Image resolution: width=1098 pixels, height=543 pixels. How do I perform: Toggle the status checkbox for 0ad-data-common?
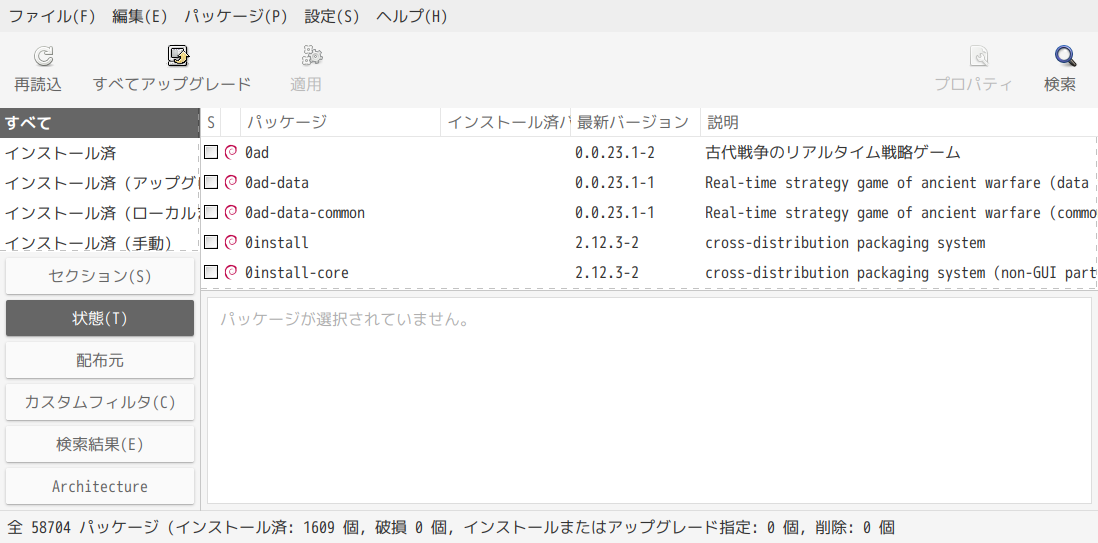[211, 212]
